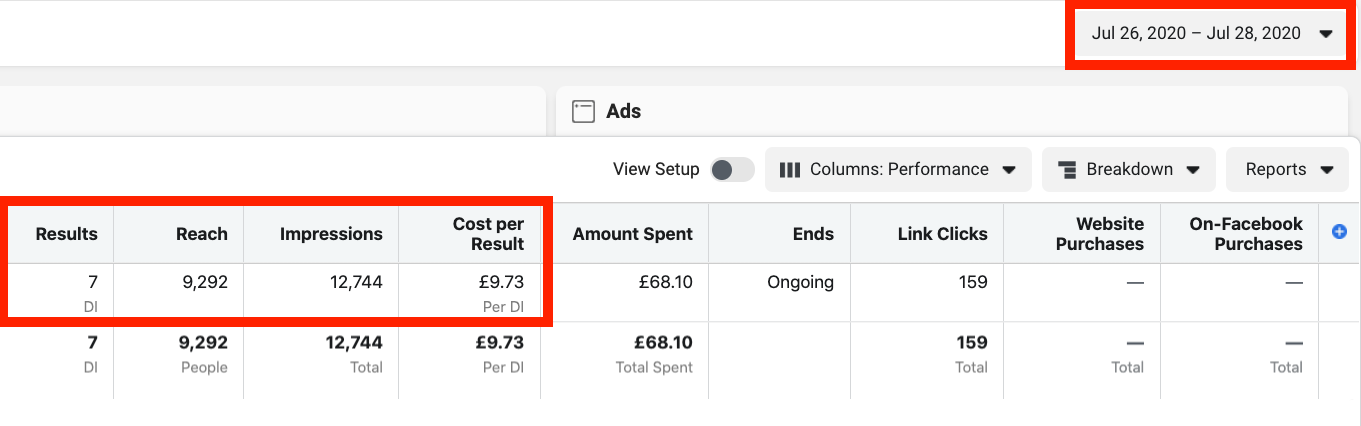This screenshot has width=1361, height=426.
Task: Sort by Cost per Result column header
Action: (x=488, y=234)
